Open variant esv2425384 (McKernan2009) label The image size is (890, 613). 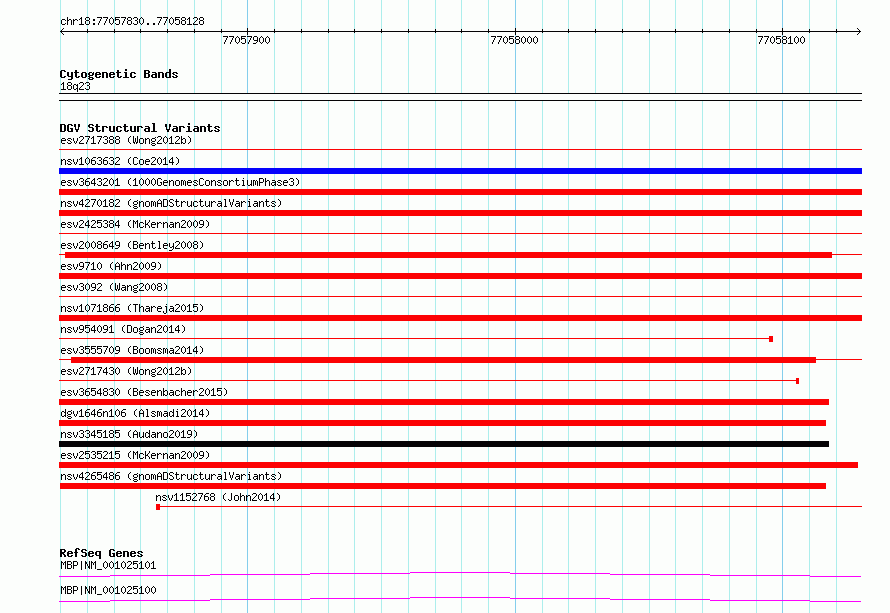(x=135, y=224)
